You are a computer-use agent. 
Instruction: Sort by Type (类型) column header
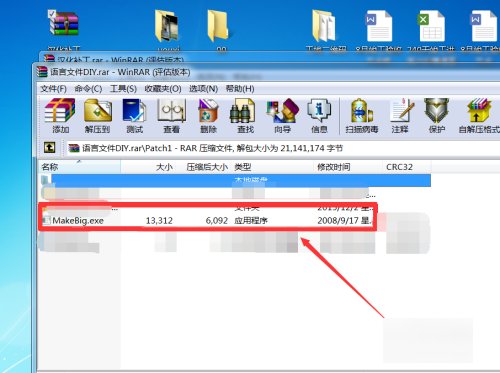(272, 167)
